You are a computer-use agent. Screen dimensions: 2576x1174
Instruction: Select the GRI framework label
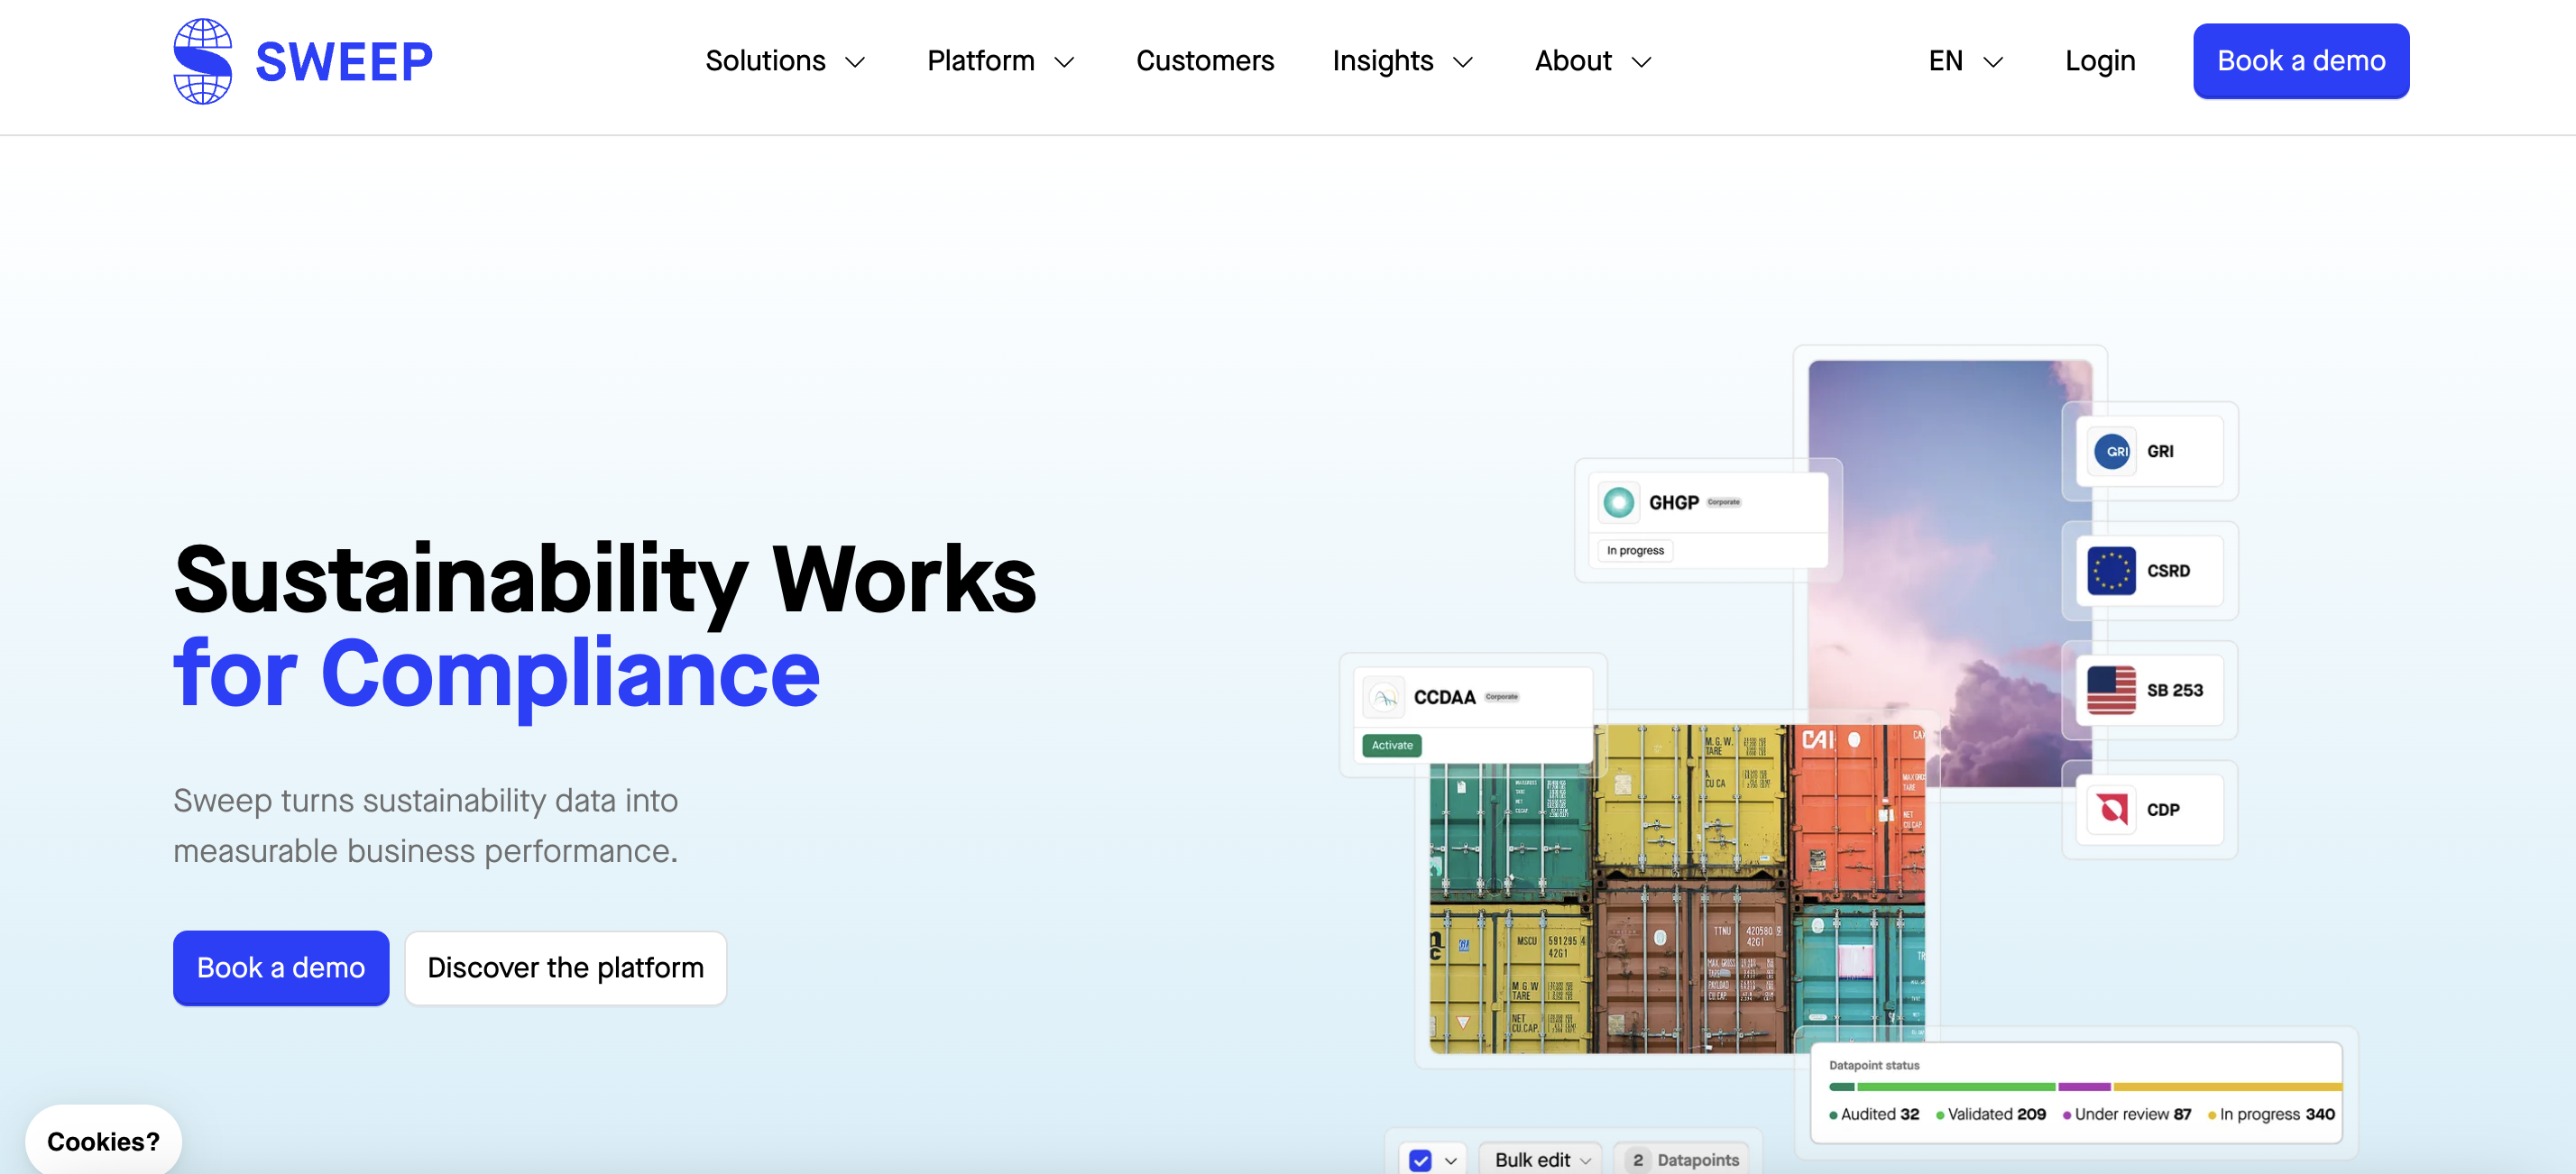(x=2160, y=451)
